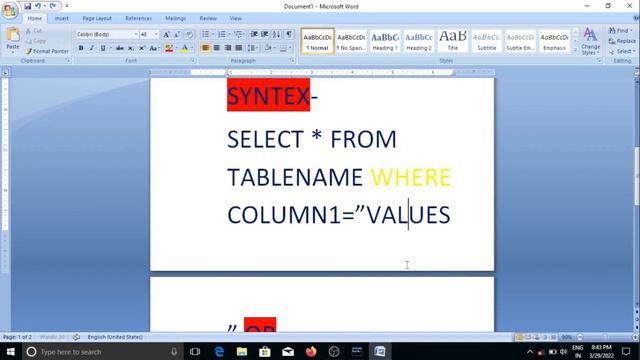
Task: Open Change Case dropdown
Action: coord(154,48)
